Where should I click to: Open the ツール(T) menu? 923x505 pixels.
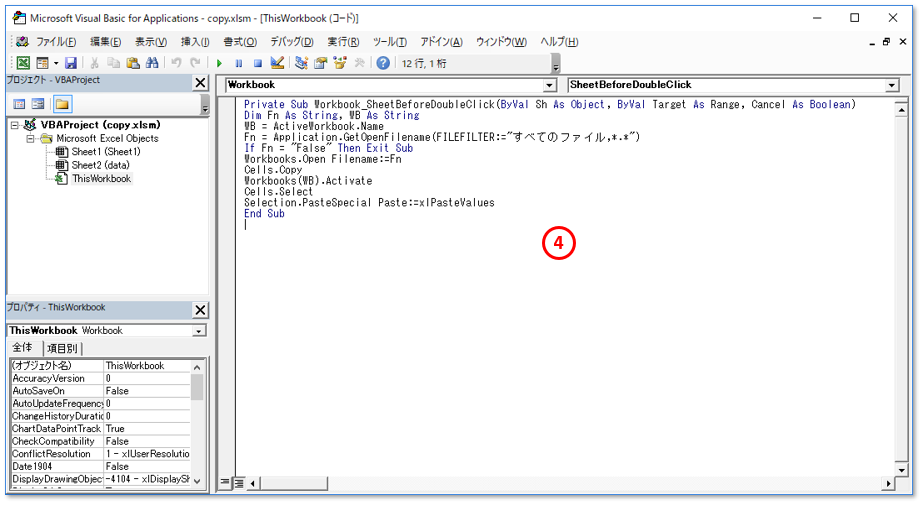390,42
